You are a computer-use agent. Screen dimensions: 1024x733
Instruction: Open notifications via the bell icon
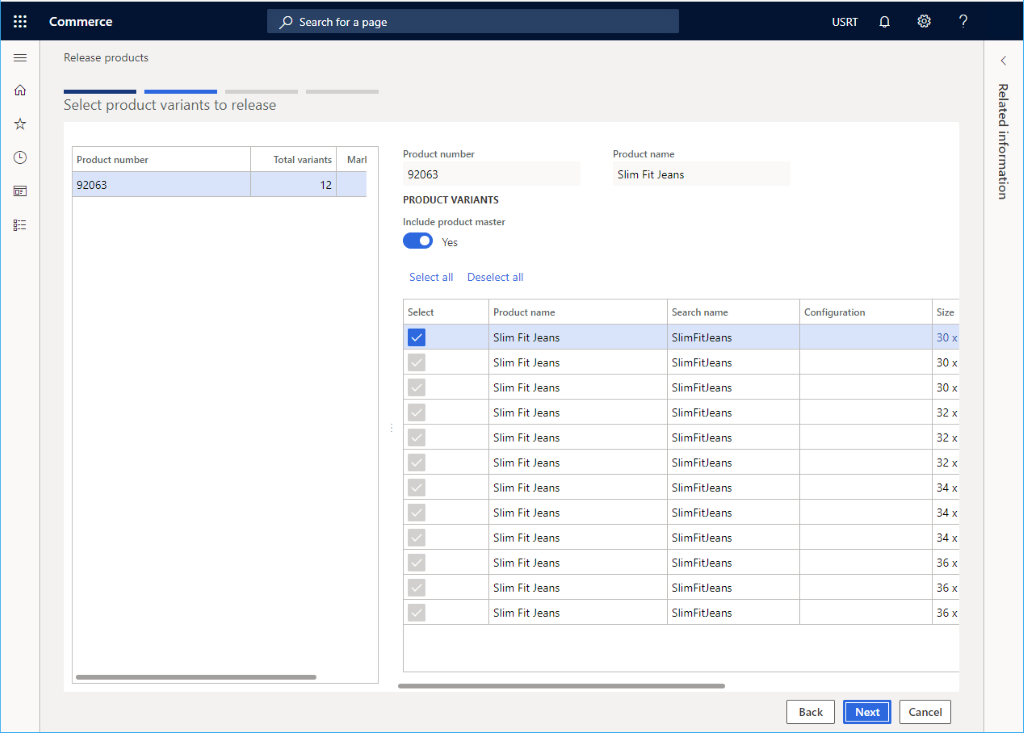[884, 21]
